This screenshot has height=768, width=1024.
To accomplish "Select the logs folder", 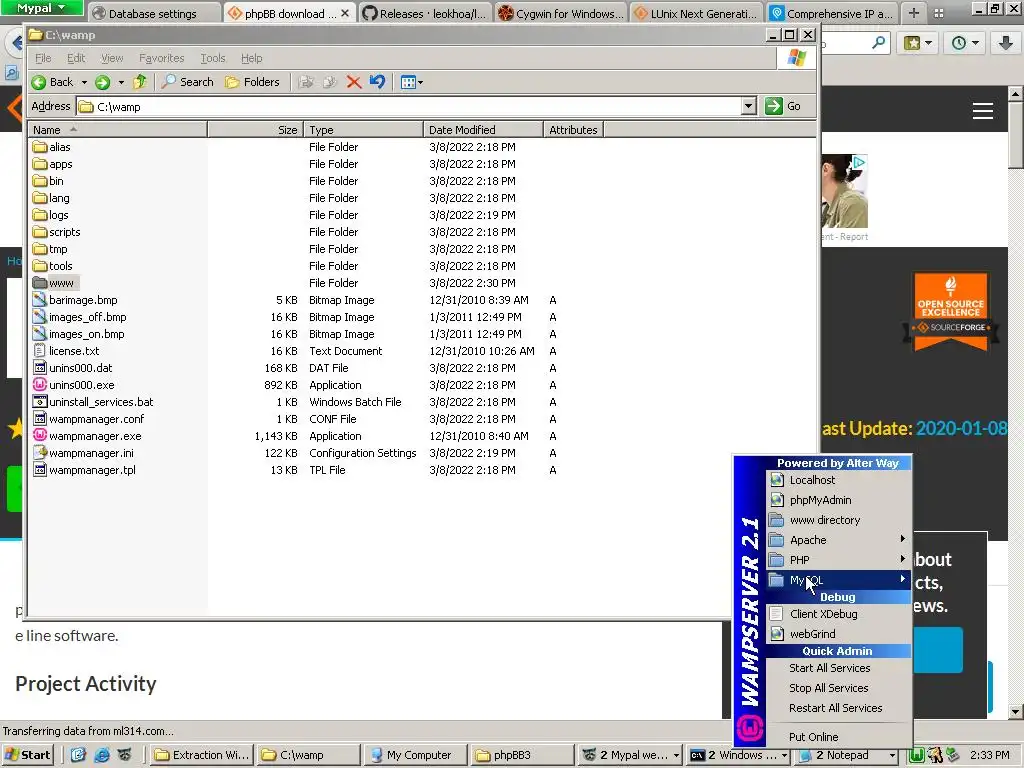I will (x=50, y=215).
